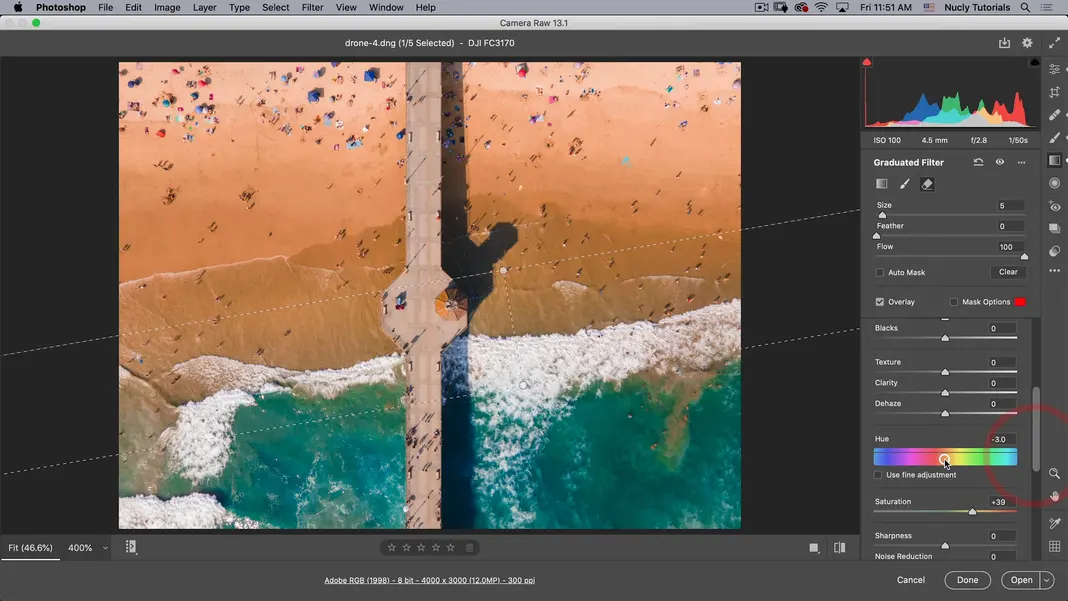This screenshot has height=601, width=1068.
Task: Click the Hue rainbow slider bar
Action: pyautogui.click(x=945, y=457)
